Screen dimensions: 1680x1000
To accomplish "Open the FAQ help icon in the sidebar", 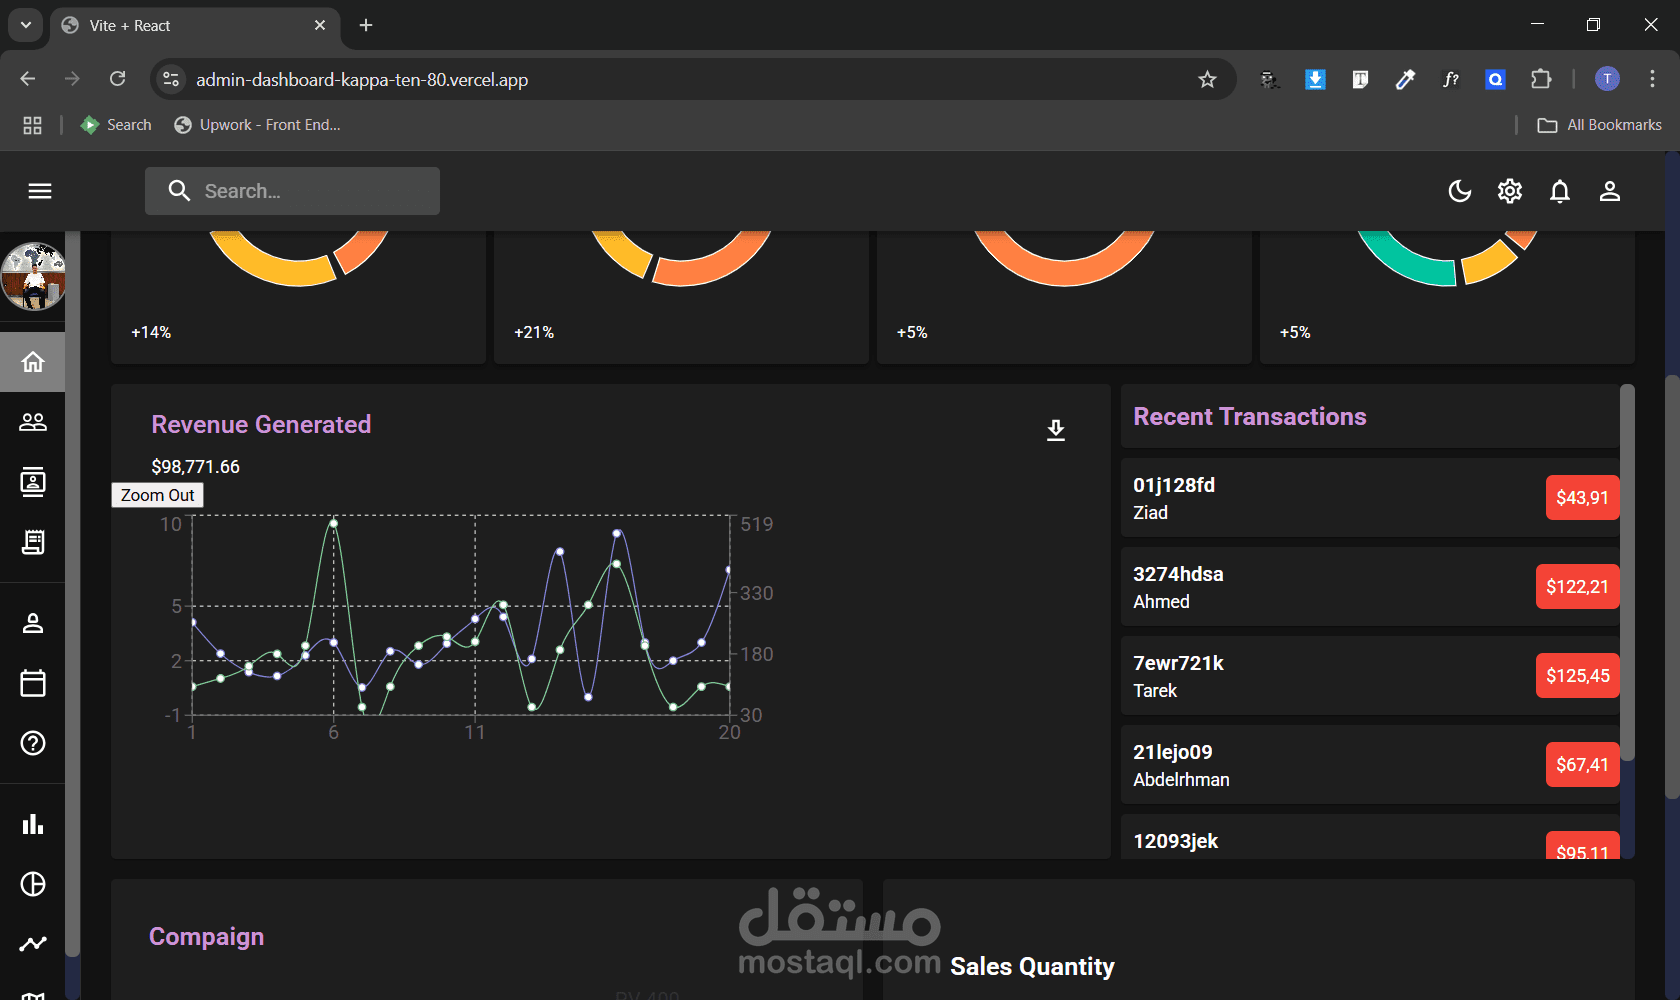I will point(33,743).
